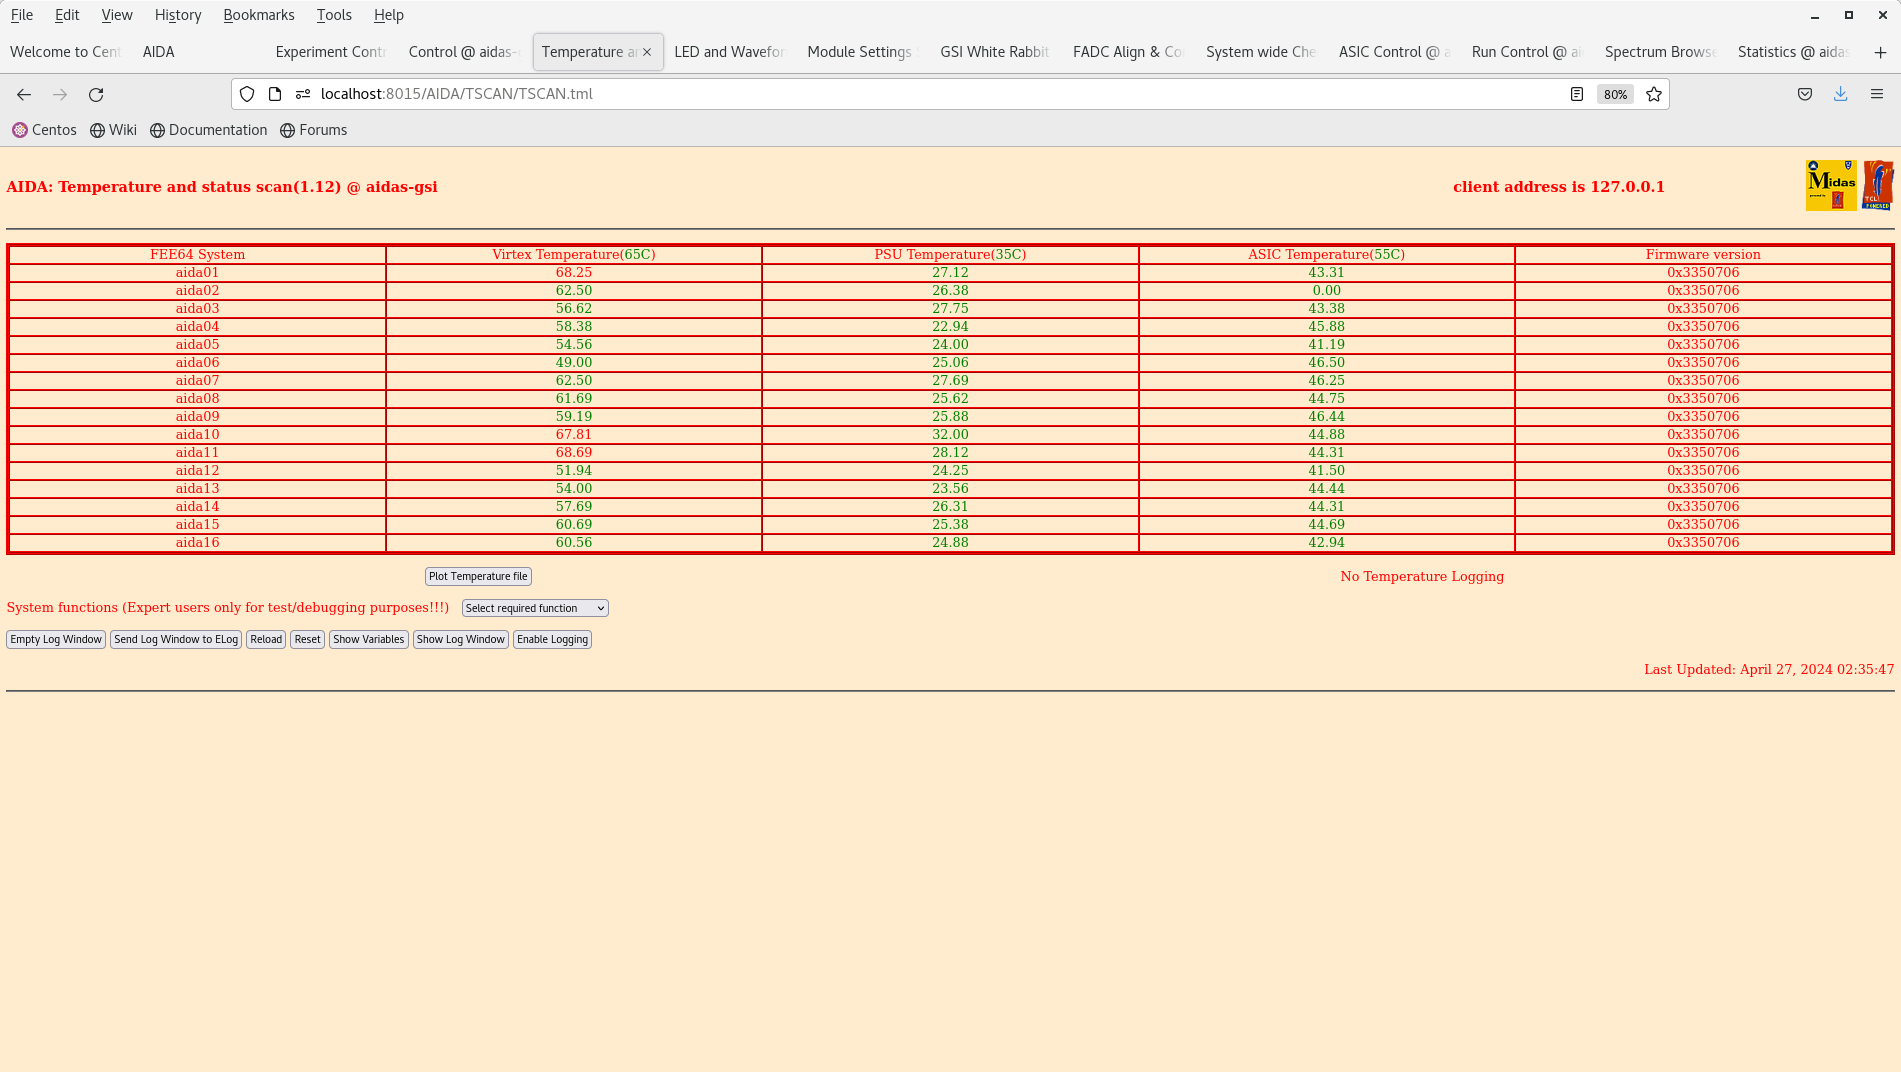Click the Plot Temperature file button
Viewport: 1901px width, 1072px height.
(x=478, y=576)
